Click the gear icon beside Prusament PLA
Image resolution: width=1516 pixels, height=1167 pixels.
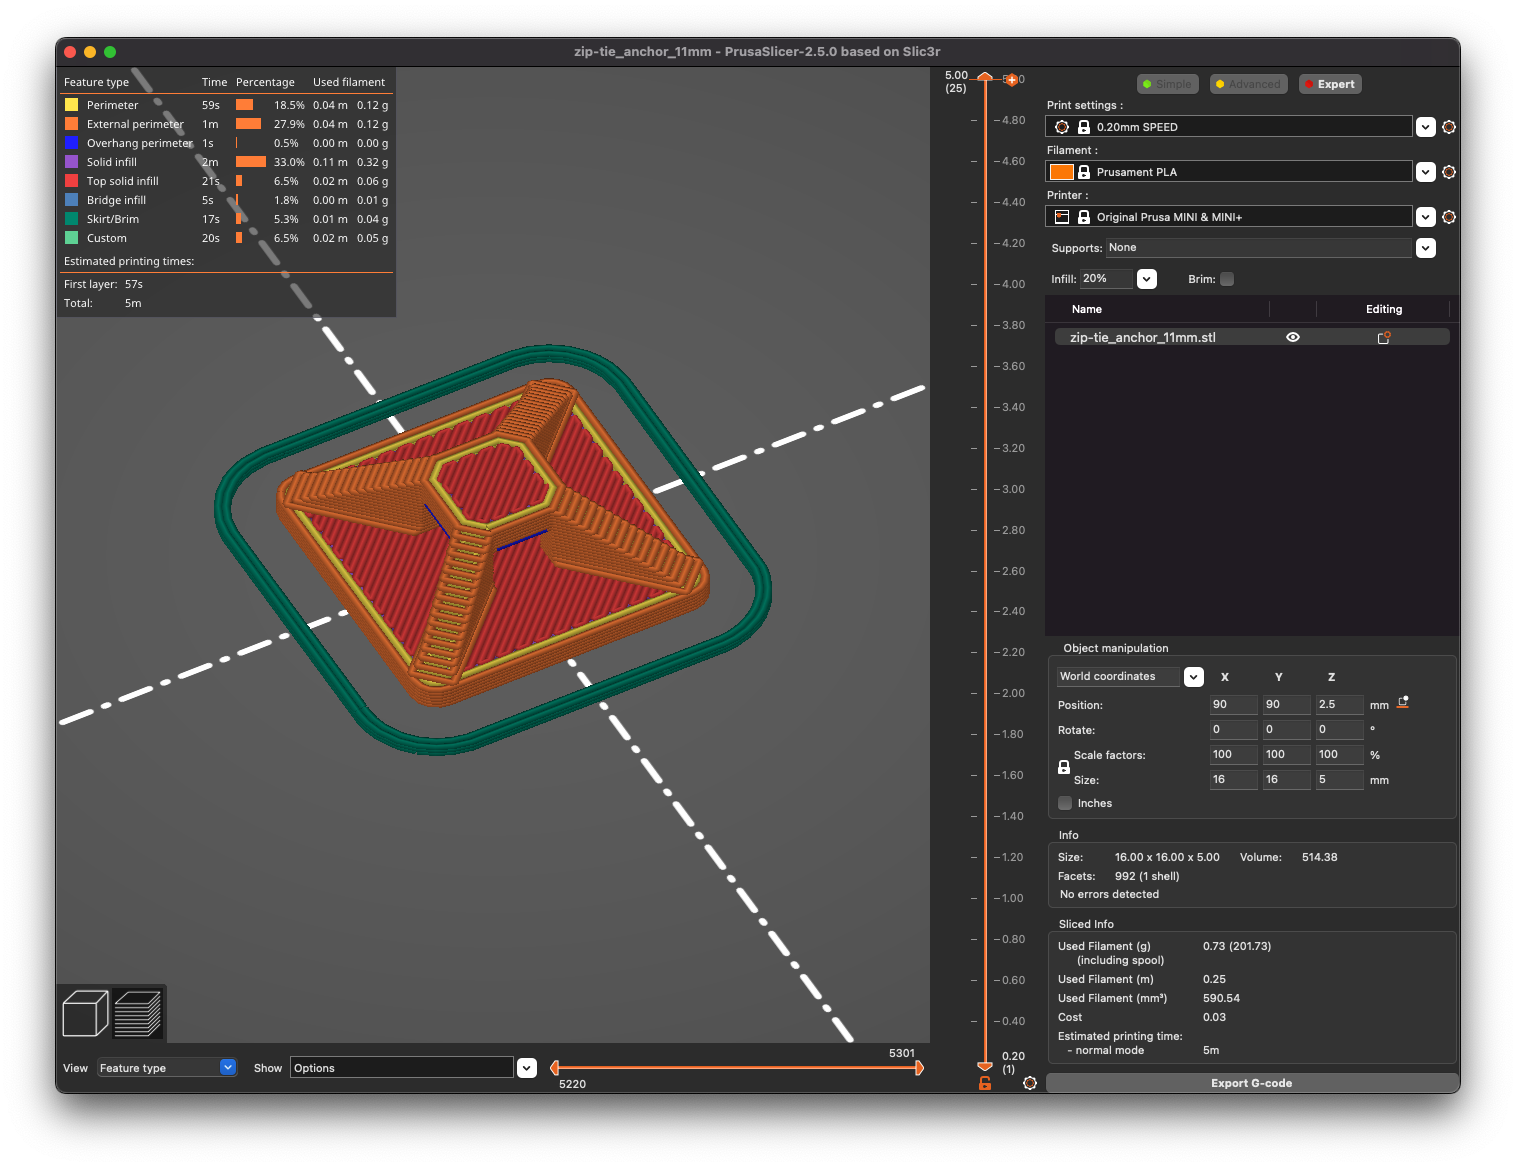coord(1448,172)
